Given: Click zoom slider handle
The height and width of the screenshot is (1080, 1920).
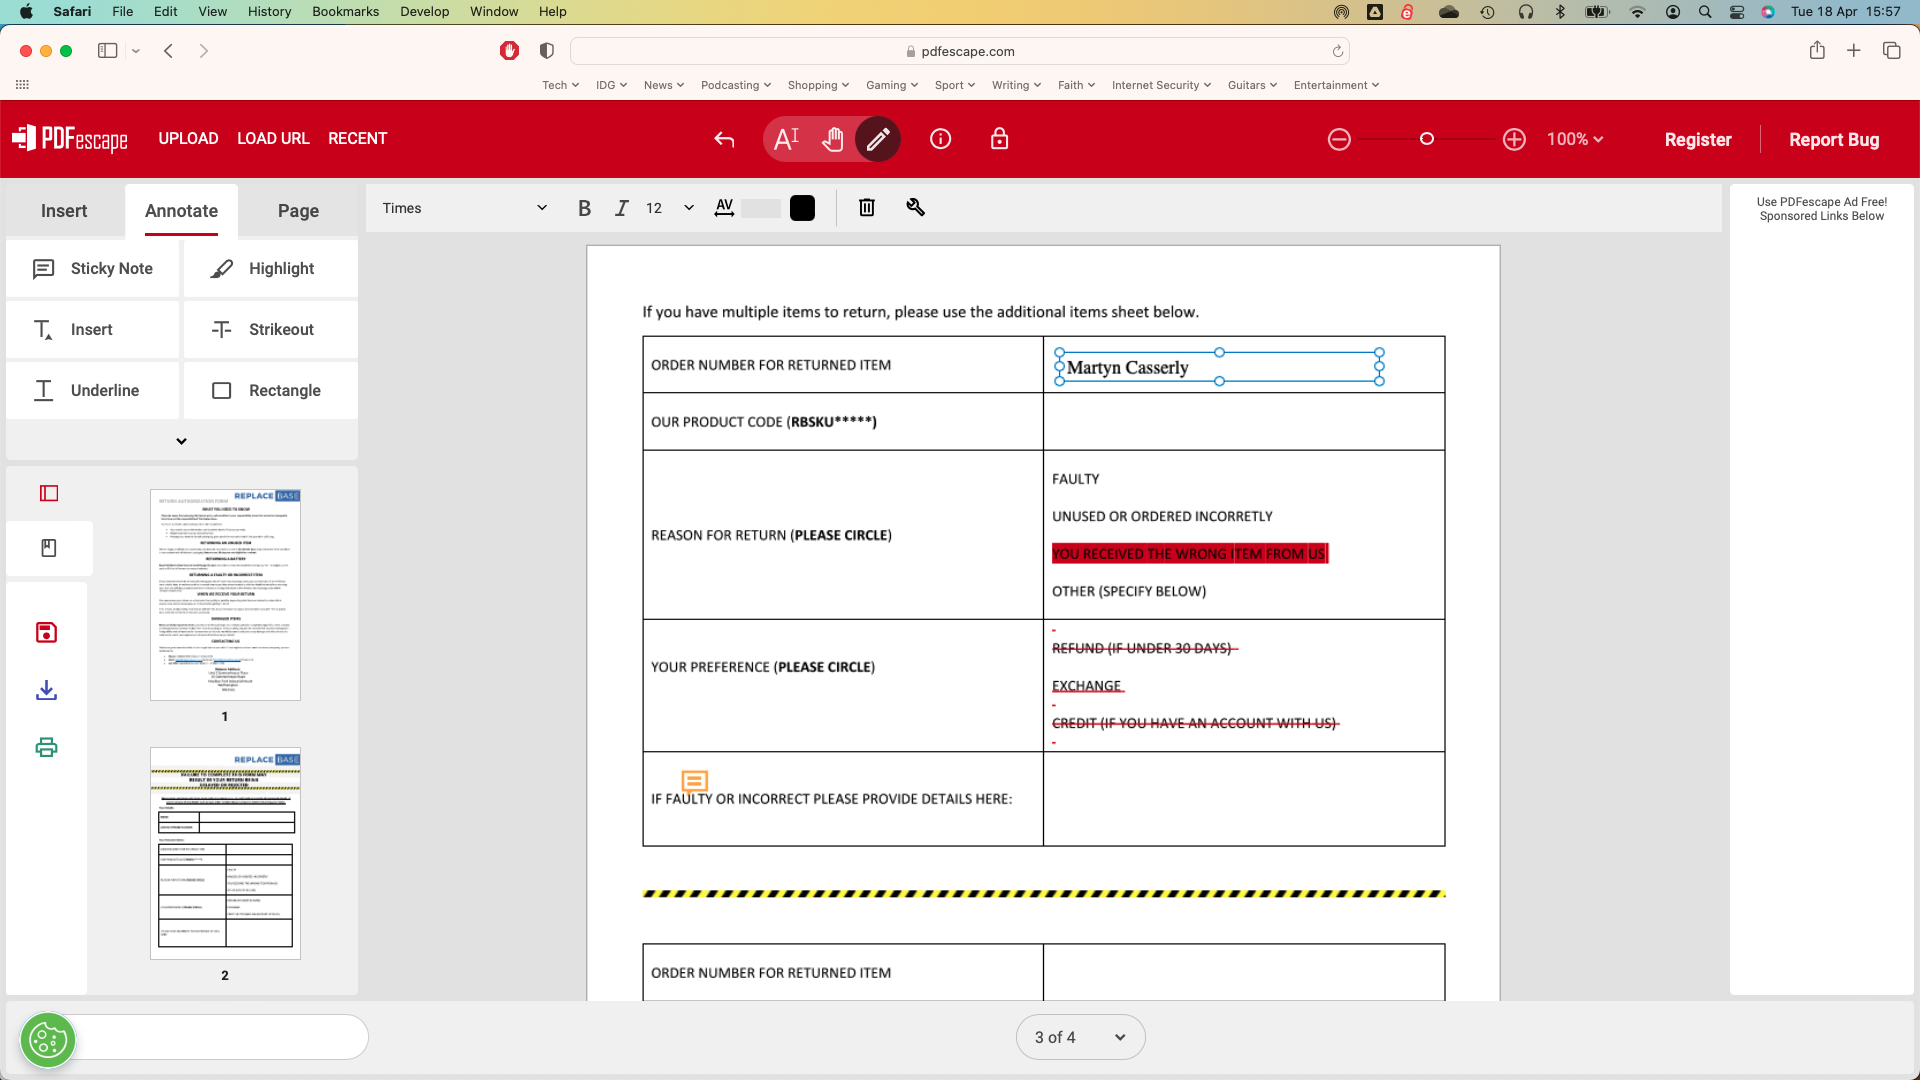Looking at the screenshot, I should pyautogui.click(x=1427, y=139).
